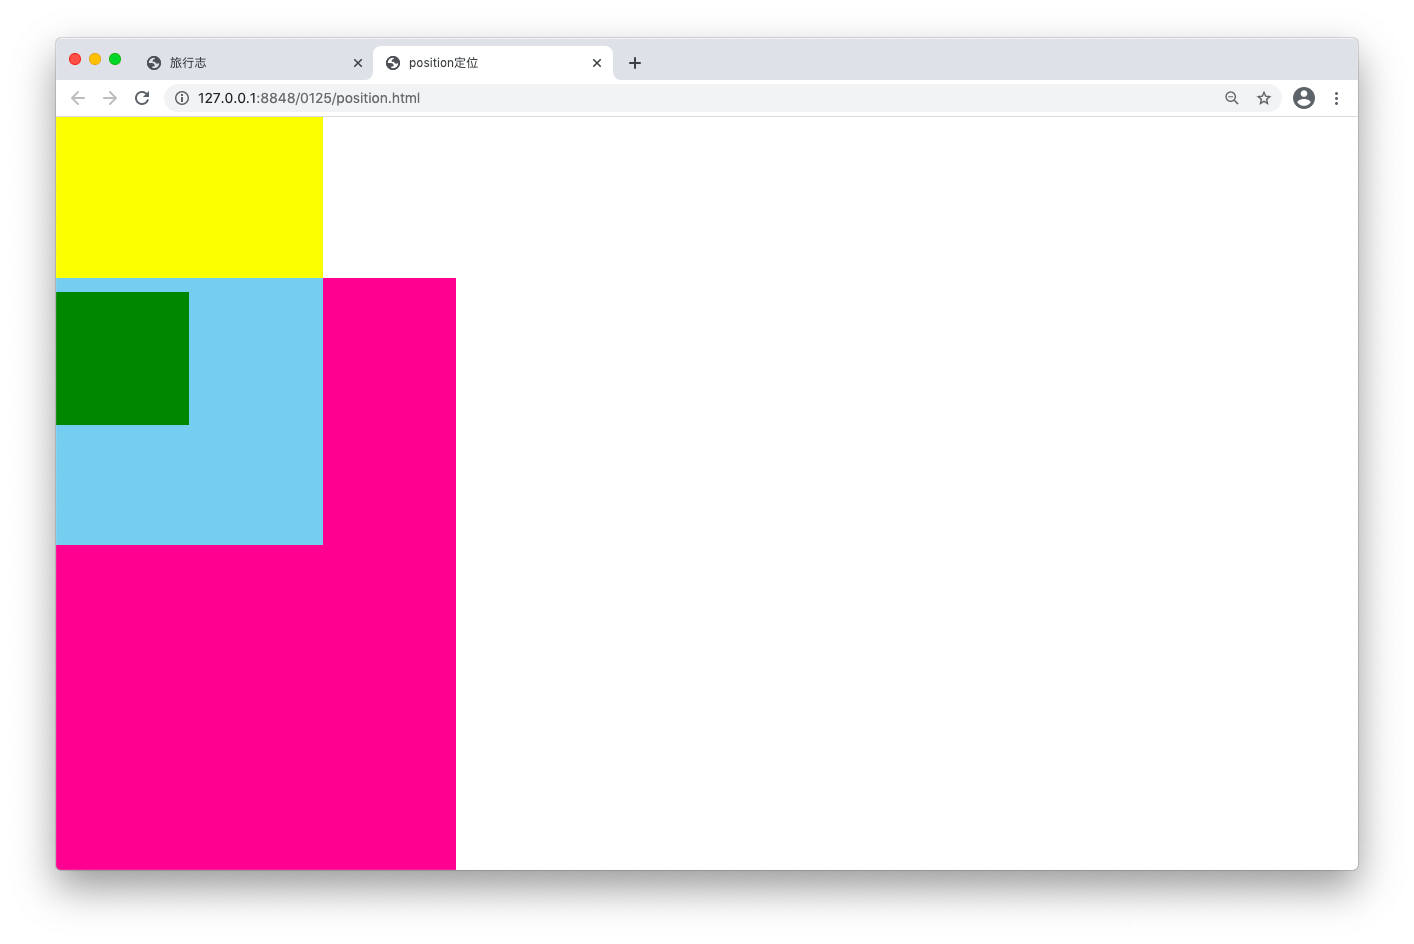Maximize the browser window green button
This screenshot has height=944, width=1414.
[115, 59]
